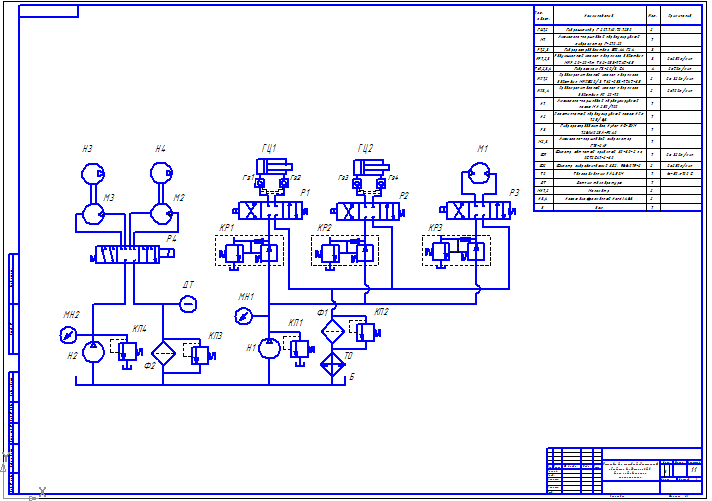Select the КП3 designation text

pos(215,336)
